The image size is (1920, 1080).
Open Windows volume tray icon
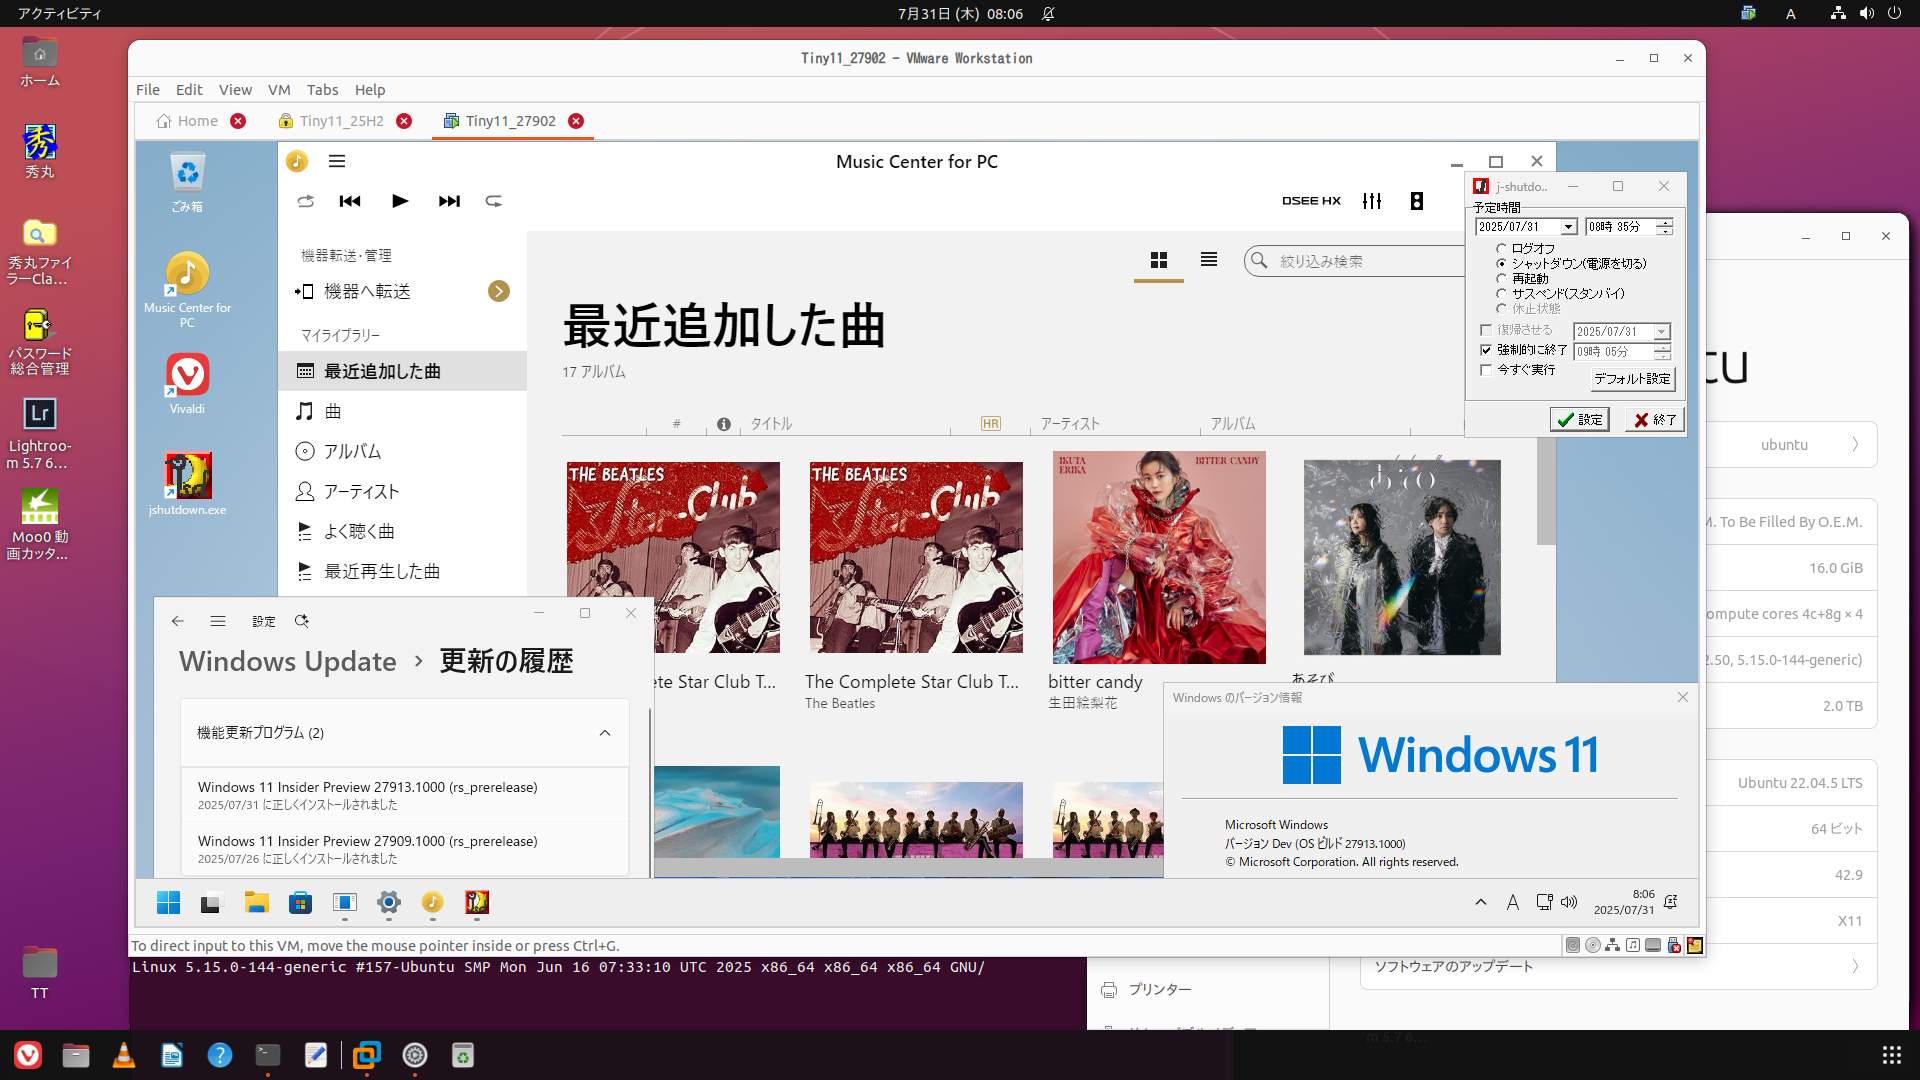(1569, 902)
